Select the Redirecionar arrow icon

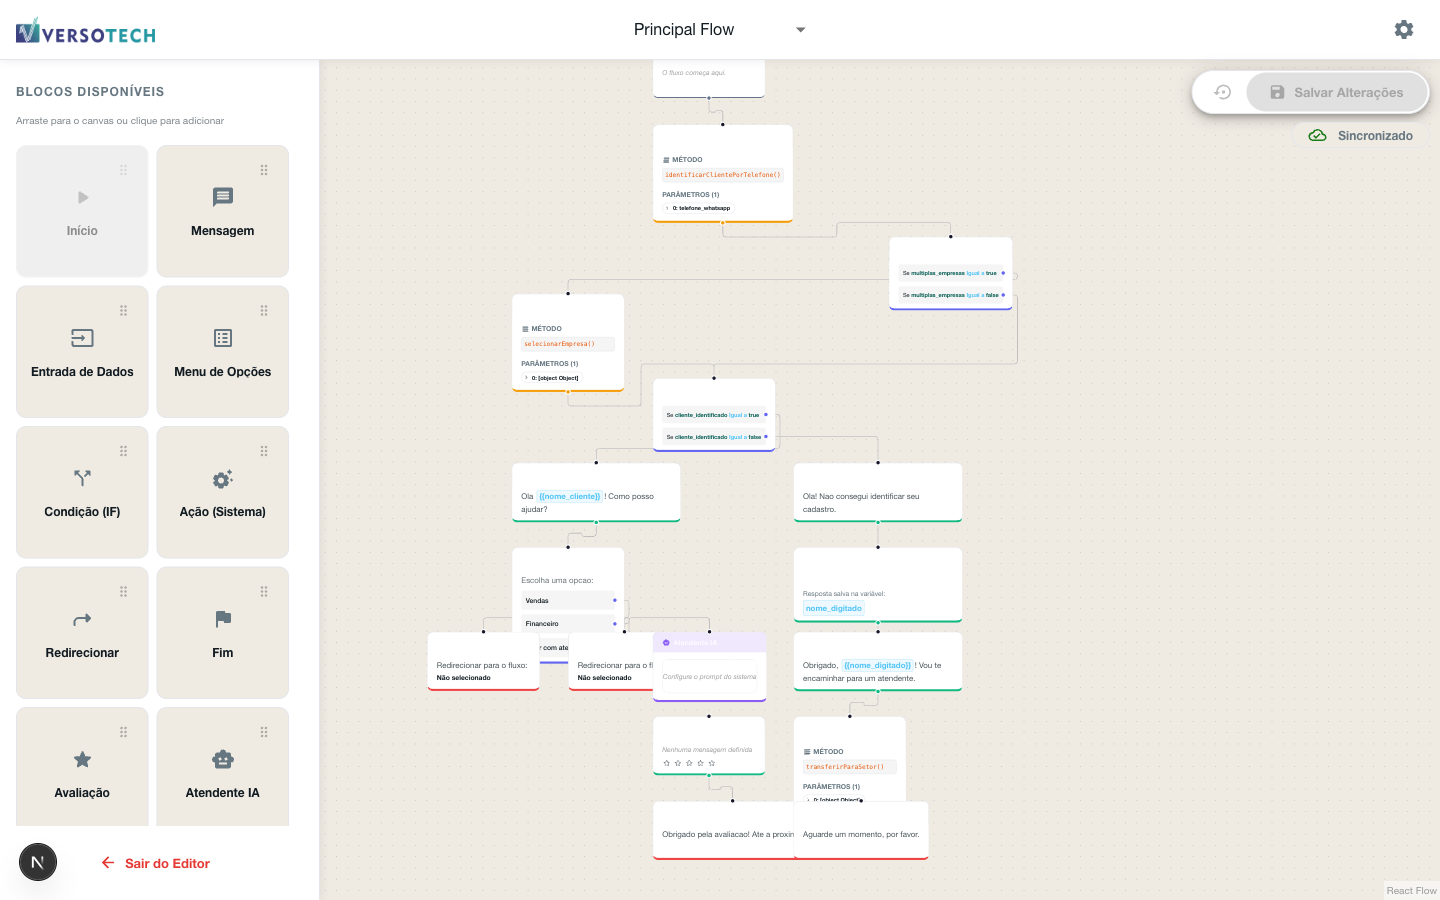(81, 619)
